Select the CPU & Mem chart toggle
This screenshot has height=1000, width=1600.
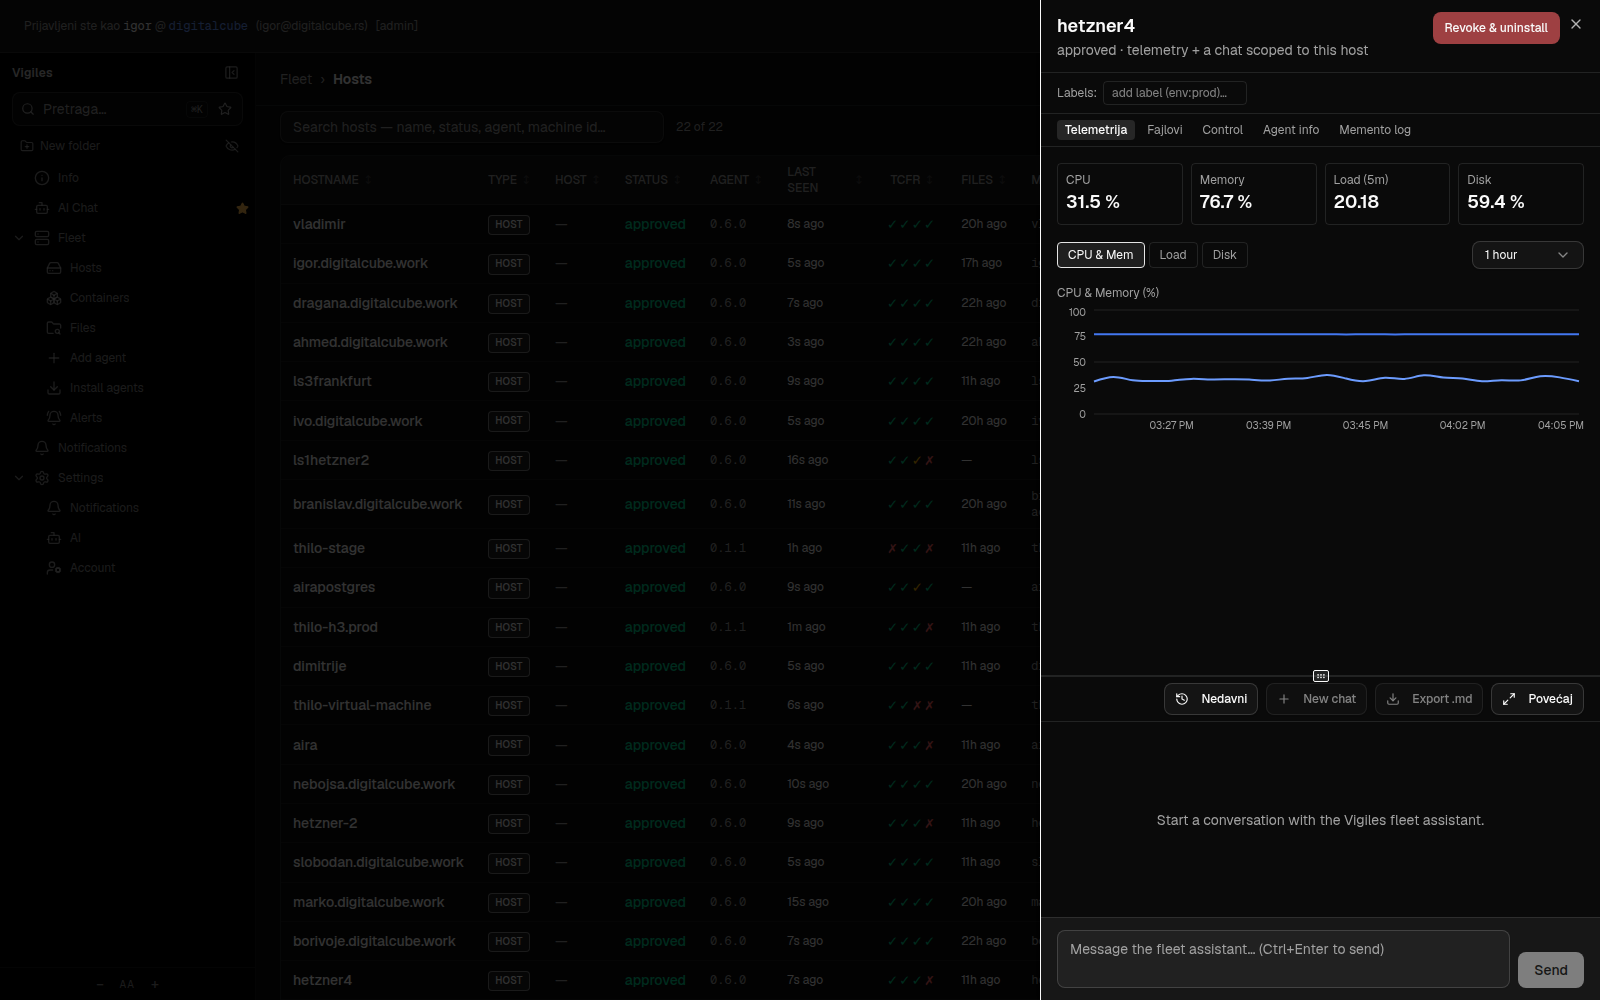click(1100, 255)
